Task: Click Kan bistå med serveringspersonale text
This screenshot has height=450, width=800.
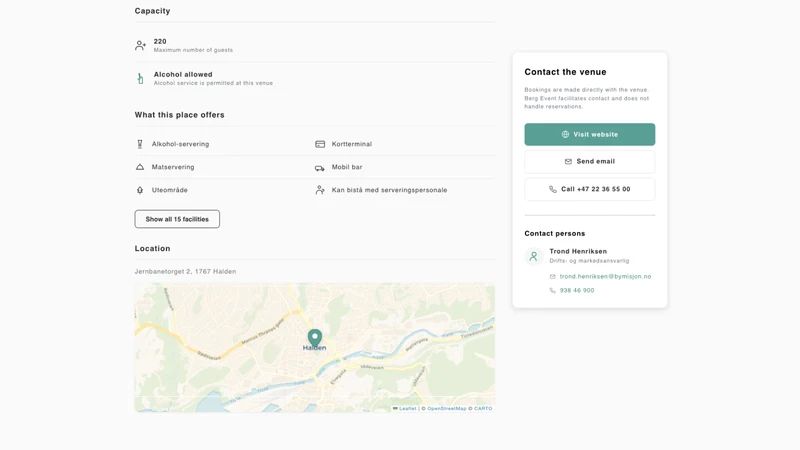Action: click(389, 190)
